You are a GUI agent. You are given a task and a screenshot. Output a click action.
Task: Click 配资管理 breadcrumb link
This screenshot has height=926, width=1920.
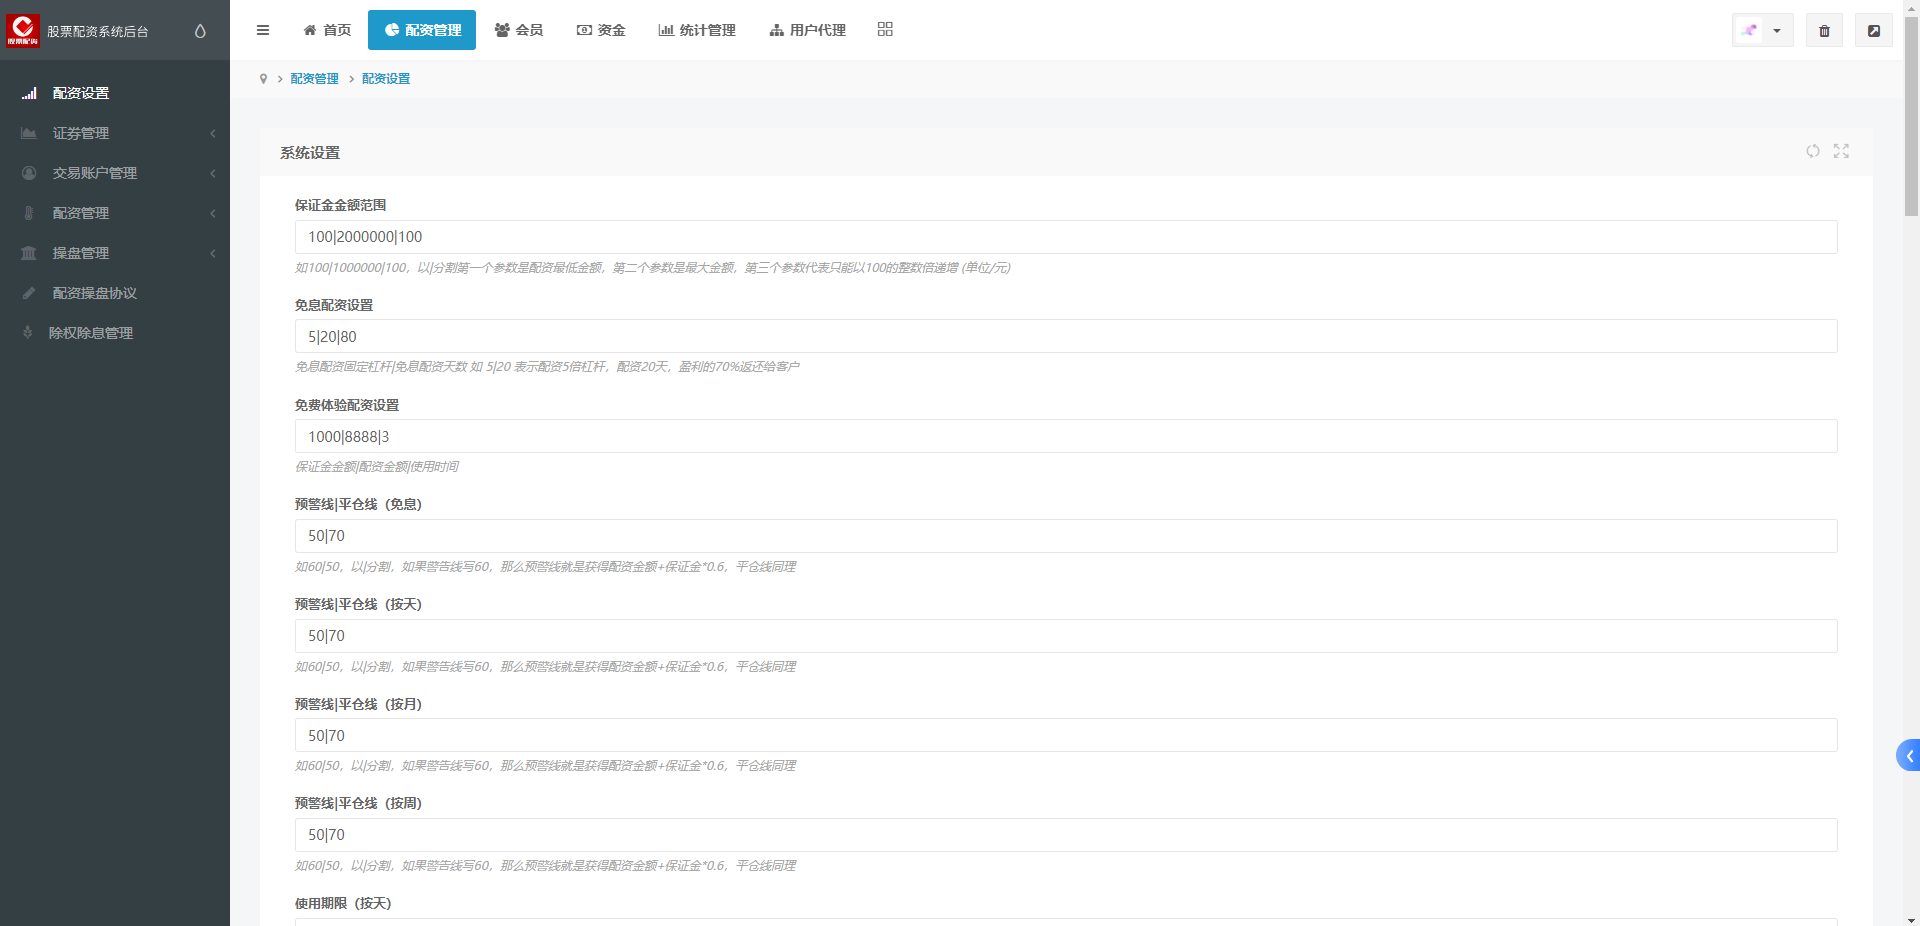coord(314,79)
